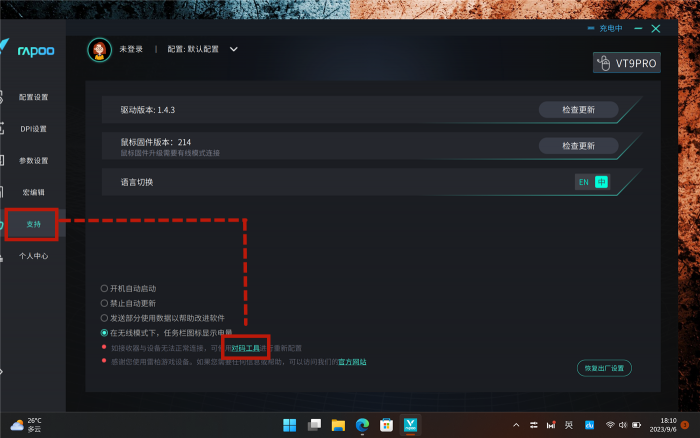This screenshot has width=700, height=438.
Task: Enable 禁止自动更新 option
Action: click(104, 303)
